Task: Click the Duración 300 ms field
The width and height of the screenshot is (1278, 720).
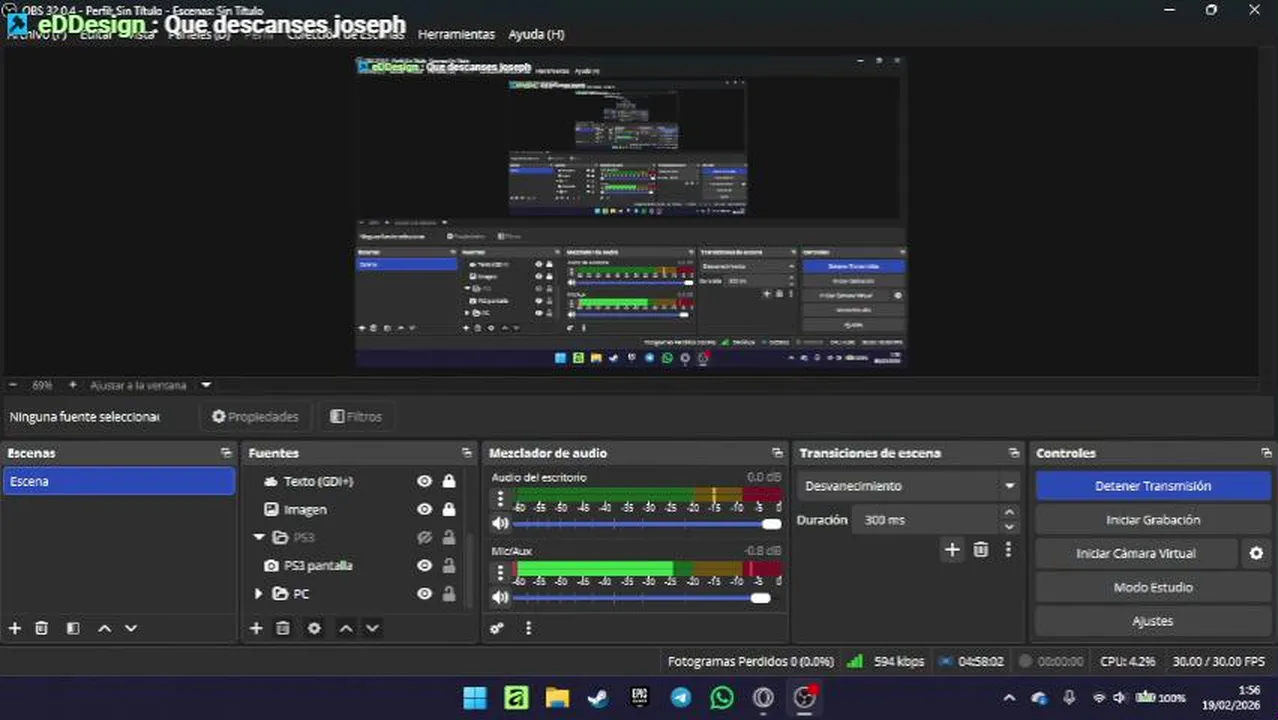Action: click(925, 520)
